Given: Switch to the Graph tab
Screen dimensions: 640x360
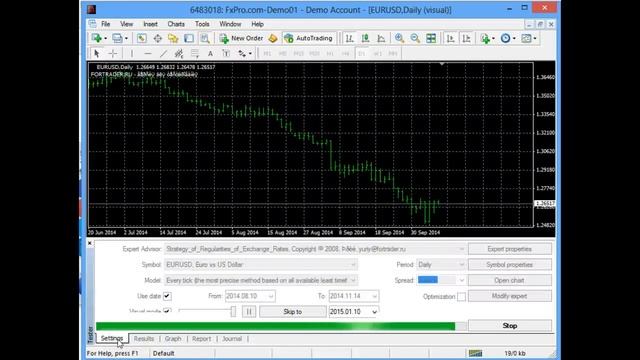Looking at the screenshot, I should pos(173,339).
